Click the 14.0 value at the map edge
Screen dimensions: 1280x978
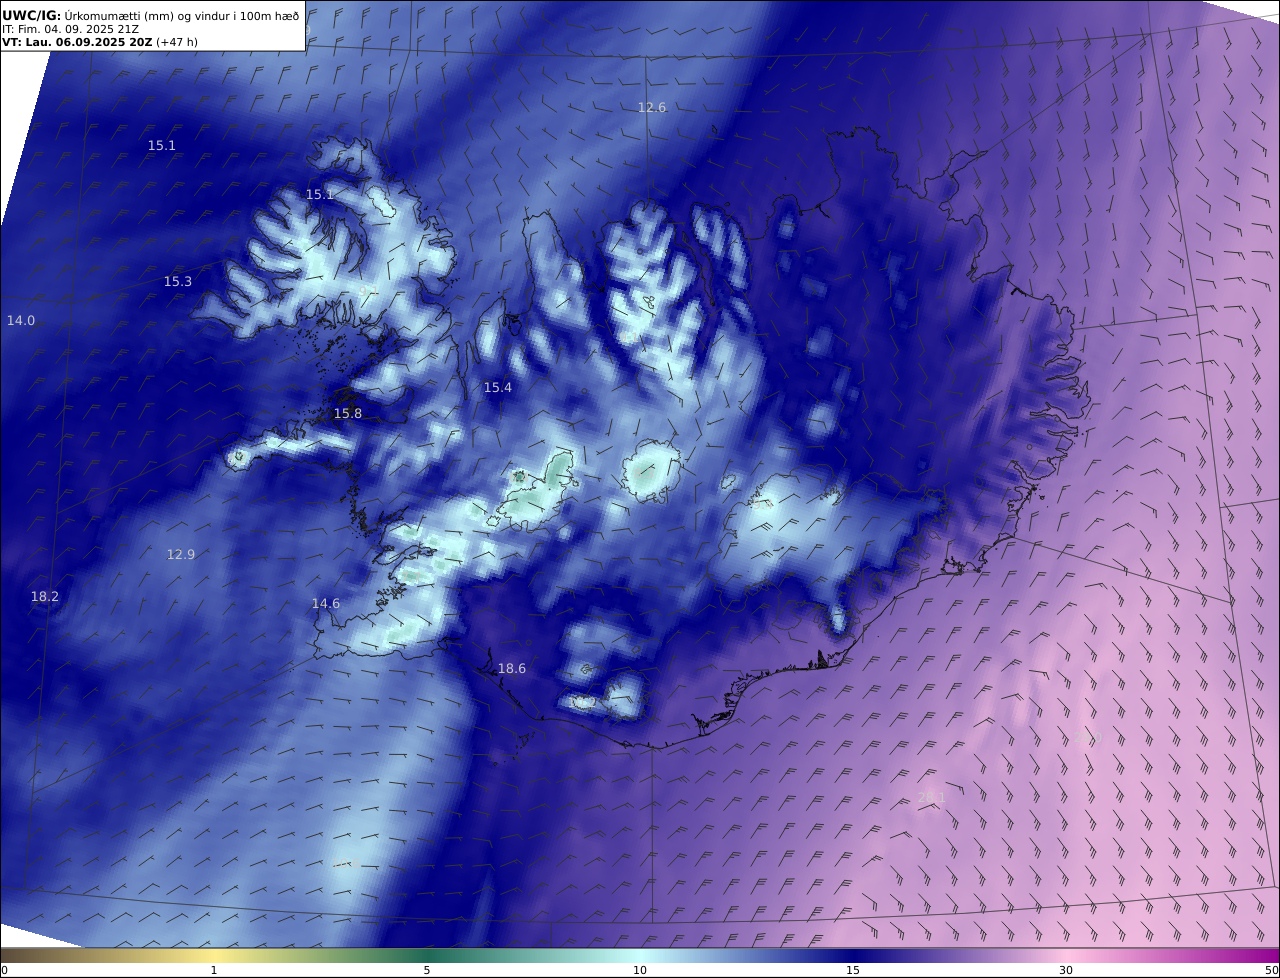21,320
